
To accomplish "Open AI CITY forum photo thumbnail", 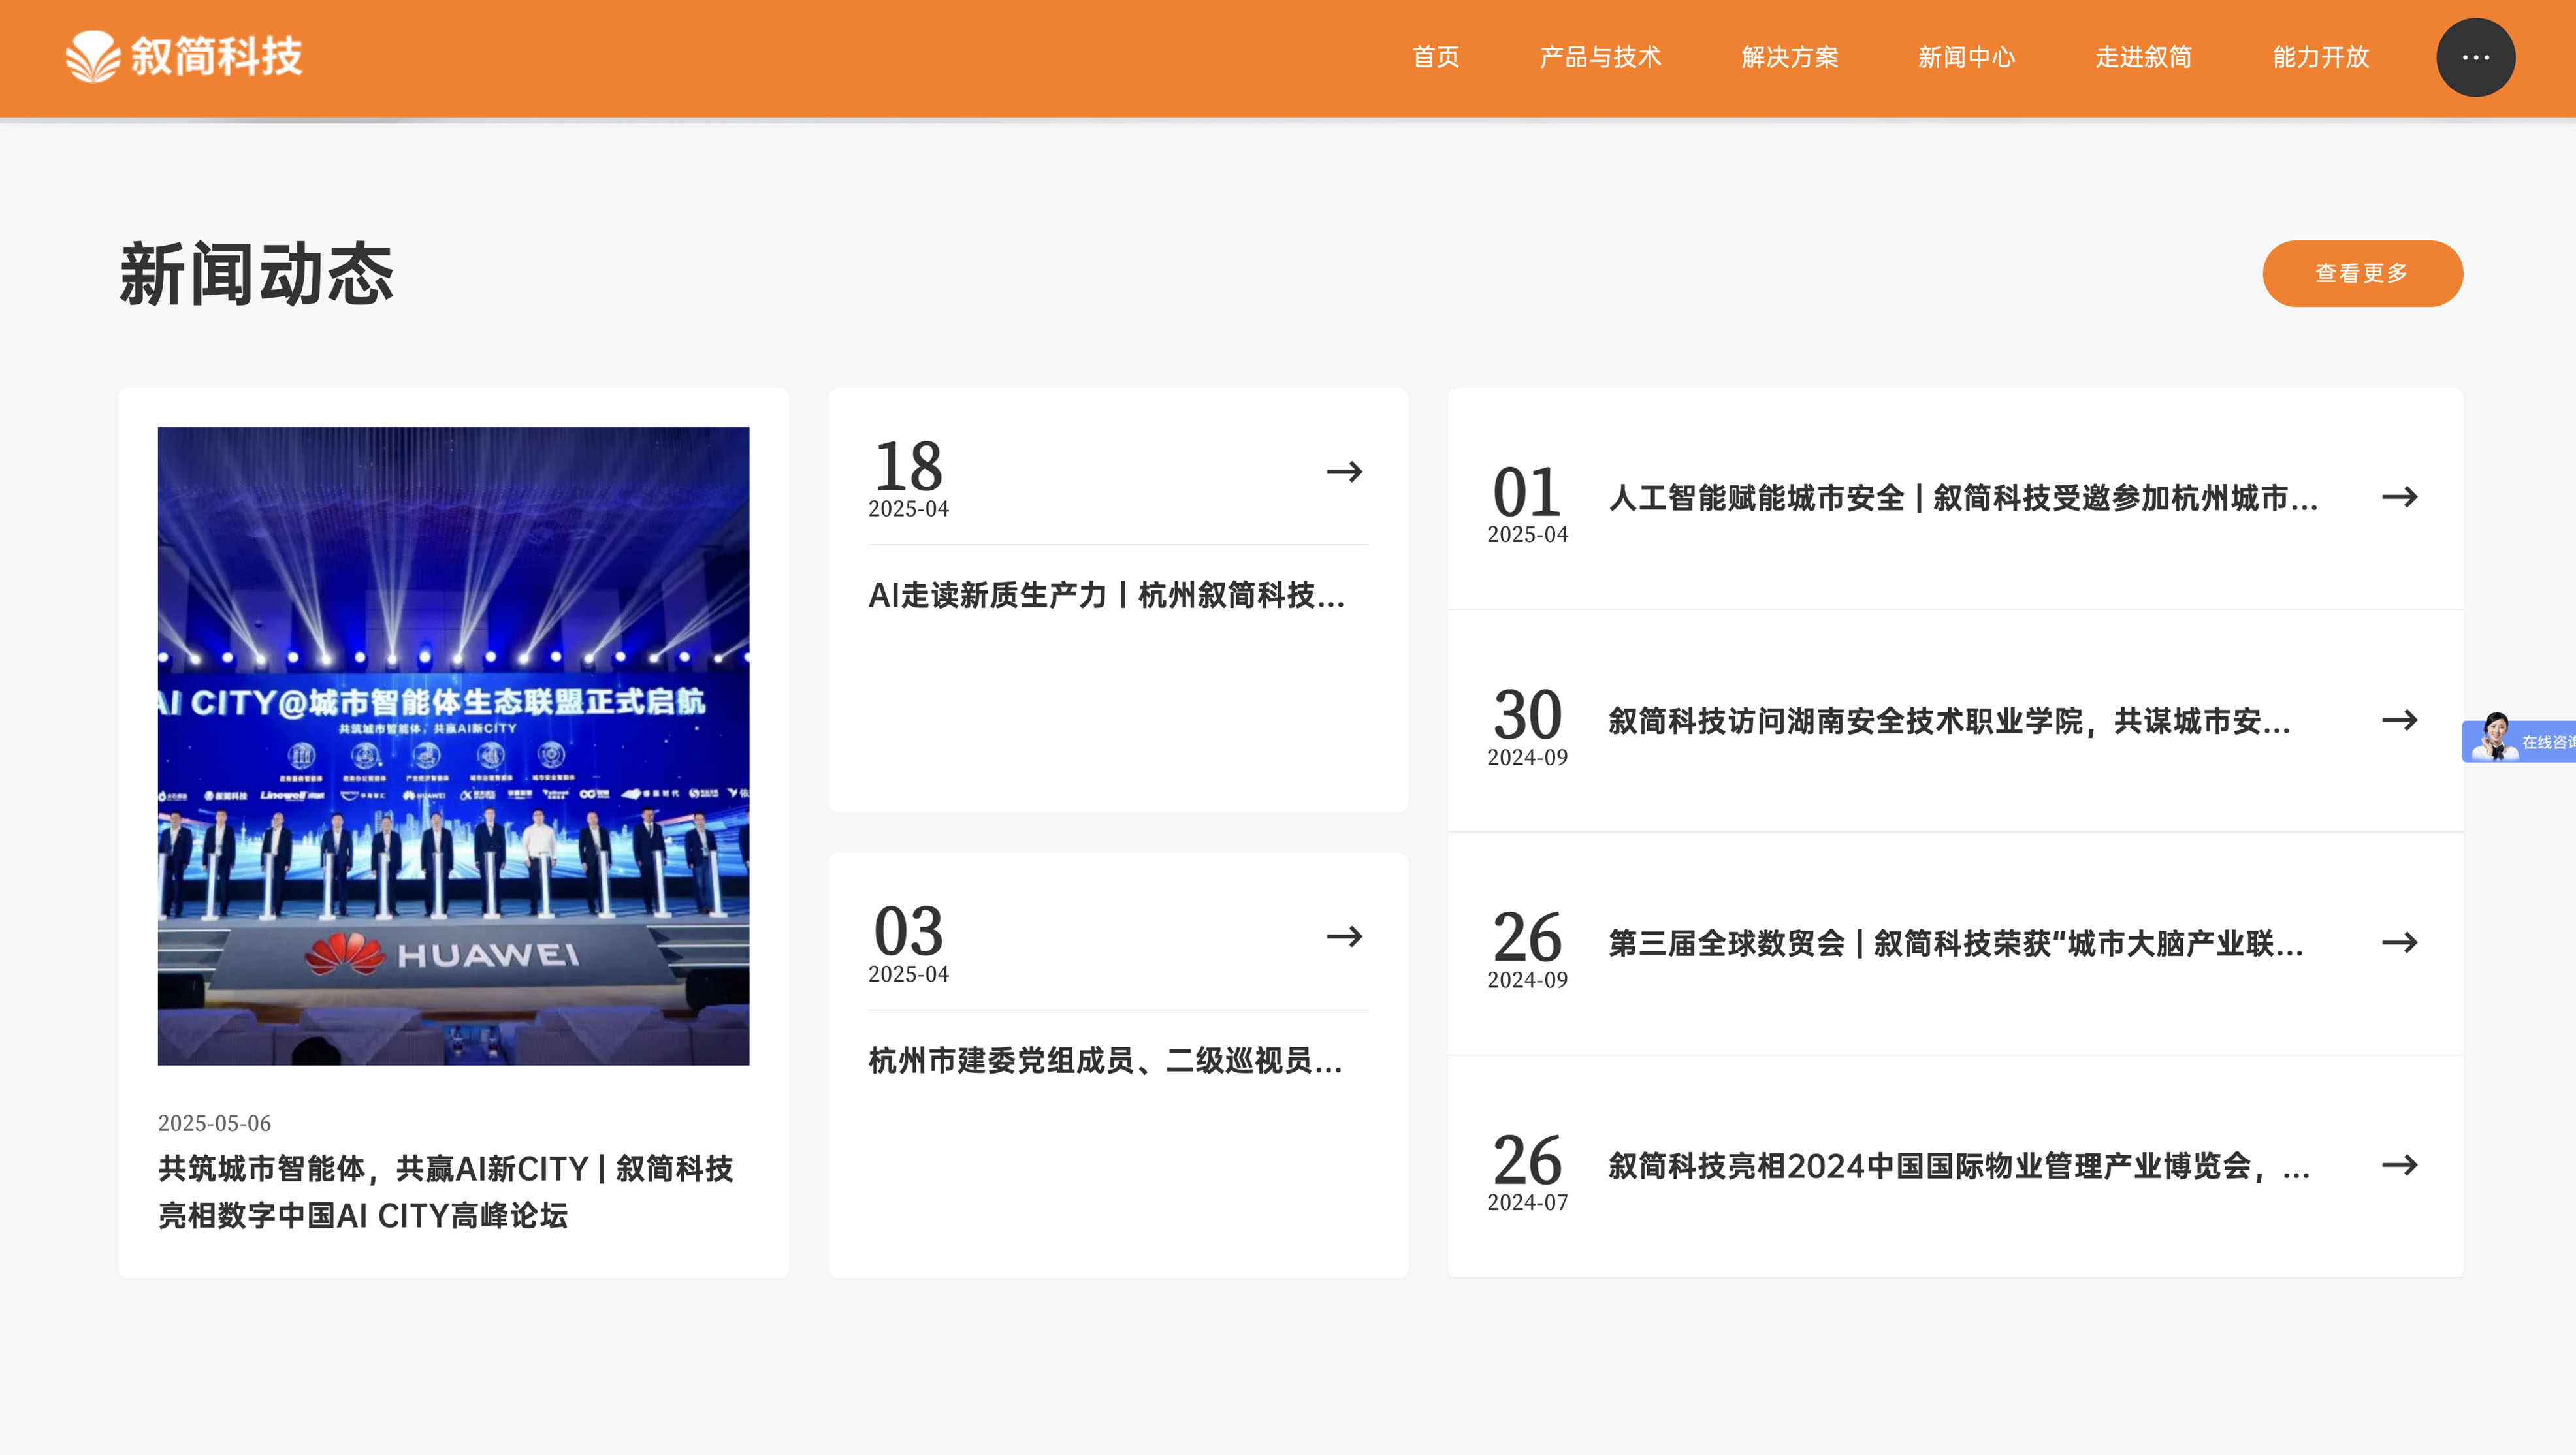I will coord(453,746).
